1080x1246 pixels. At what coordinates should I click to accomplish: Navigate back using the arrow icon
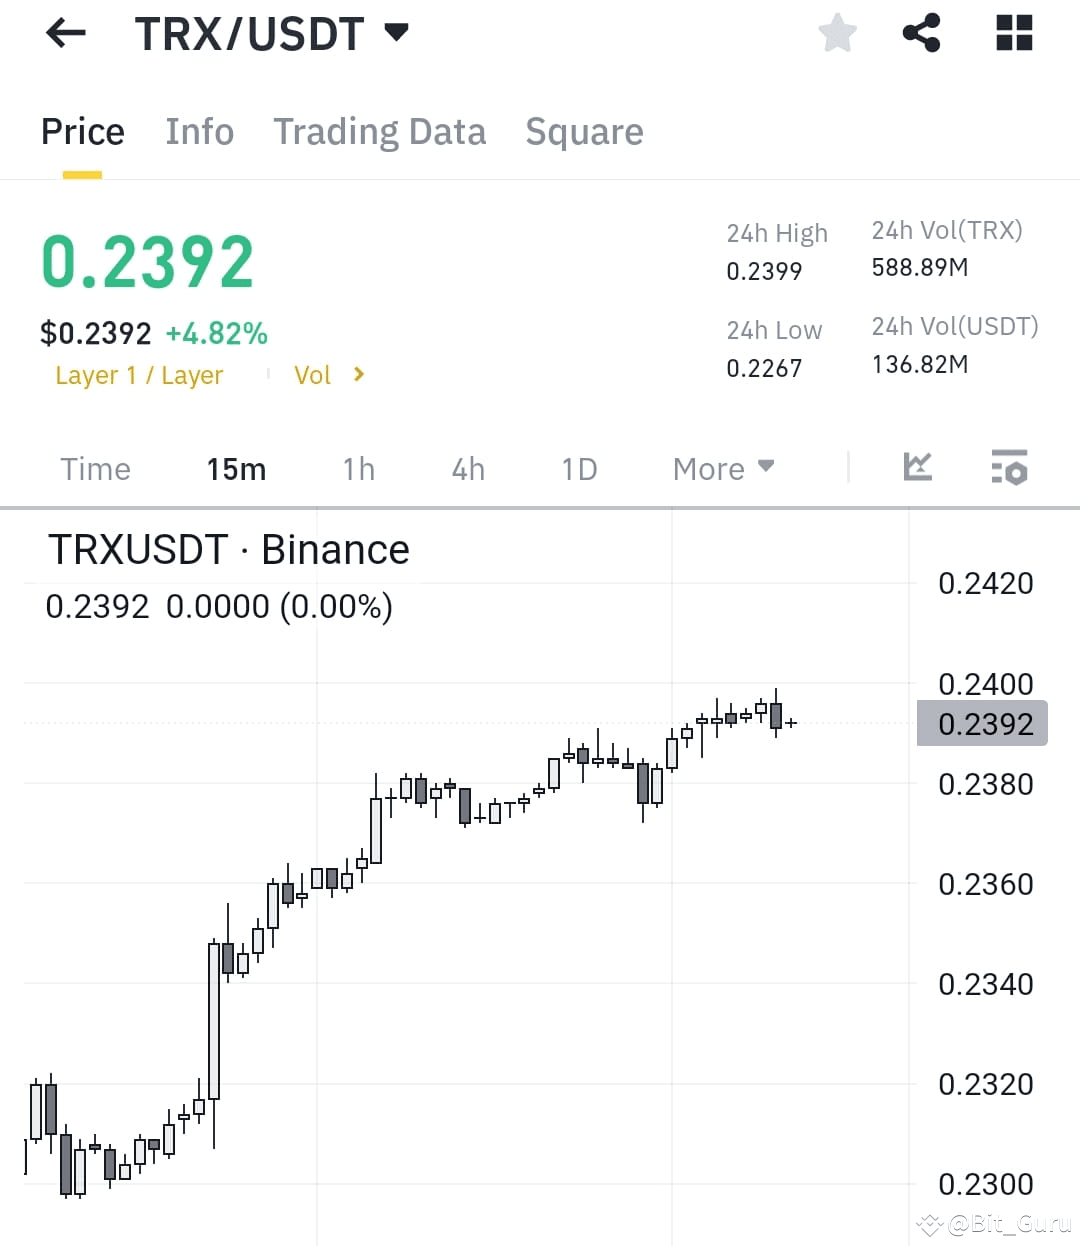pyautogui.click(x=64, y=33)
